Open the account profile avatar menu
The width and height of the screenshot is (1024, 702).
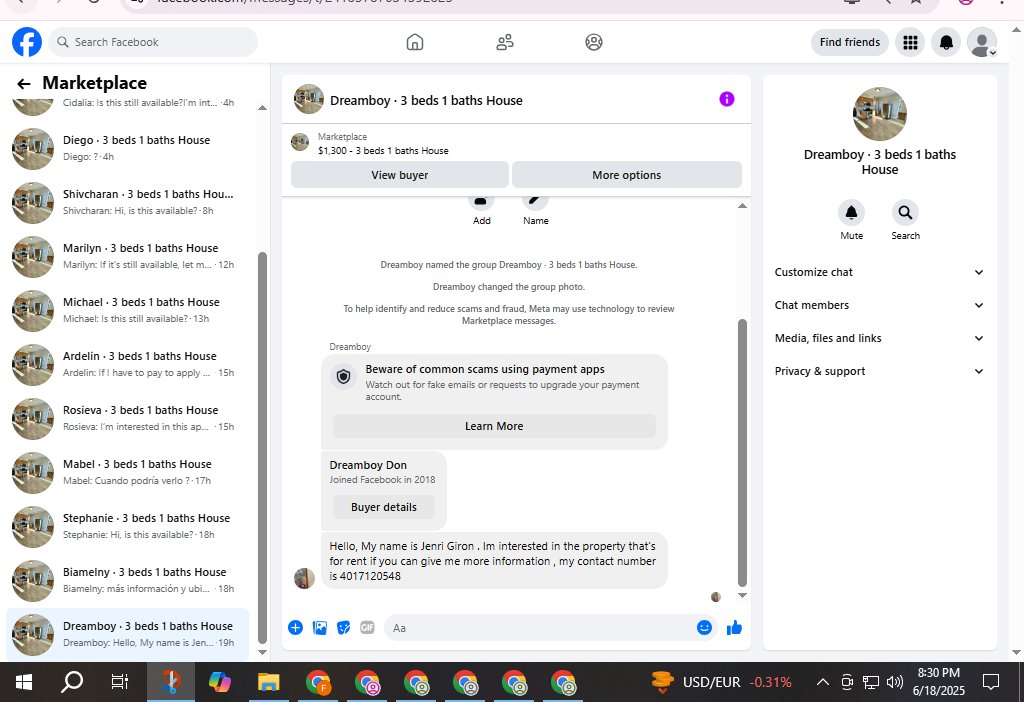(982, 42)
